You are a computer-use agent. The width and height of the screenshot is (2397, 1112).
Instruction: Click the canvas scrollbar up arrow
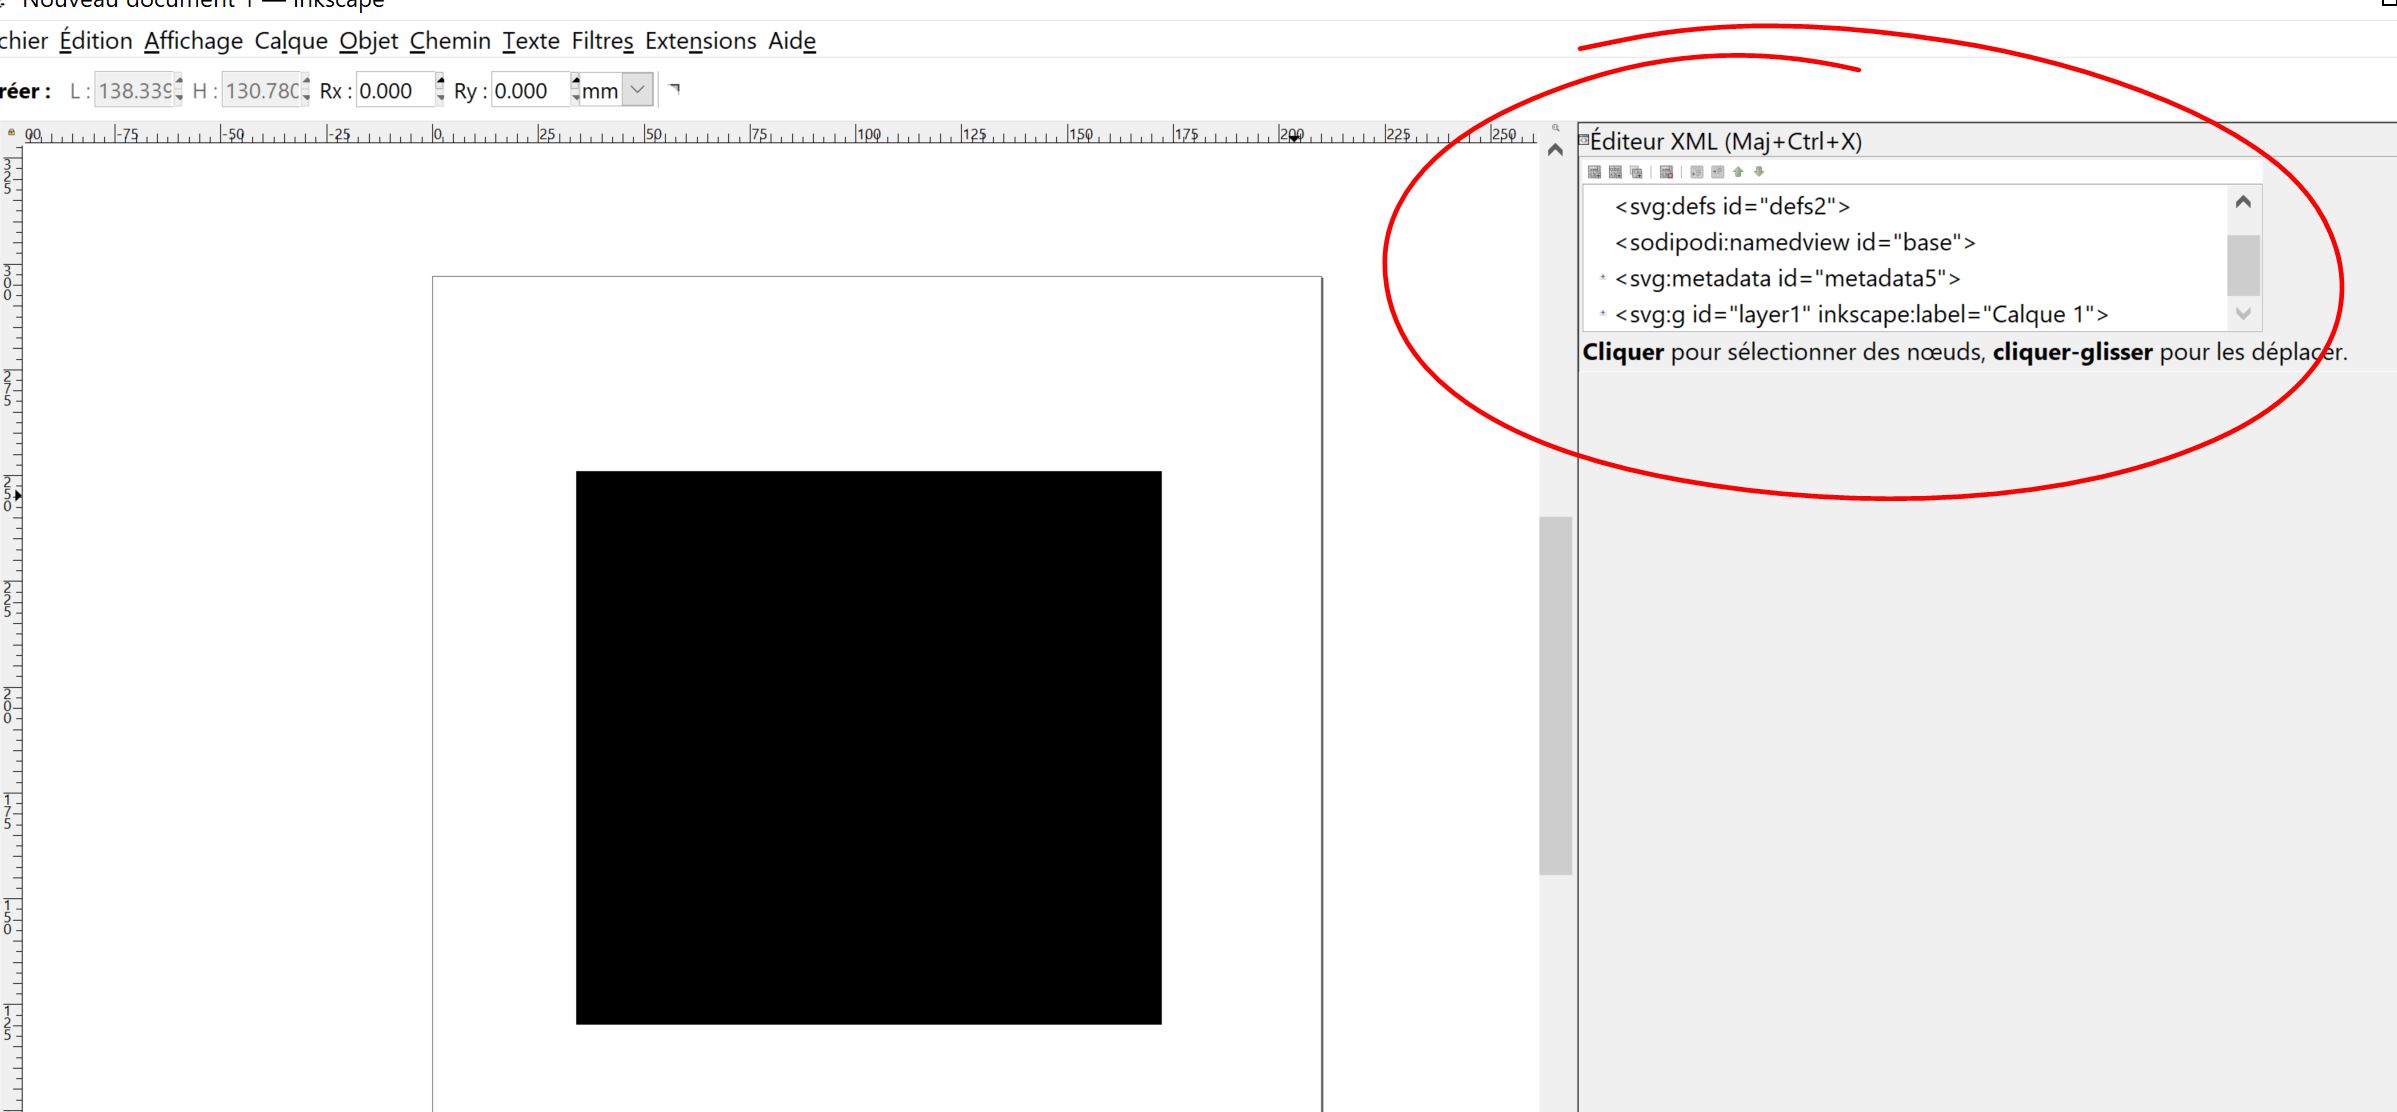point(1555,150)
